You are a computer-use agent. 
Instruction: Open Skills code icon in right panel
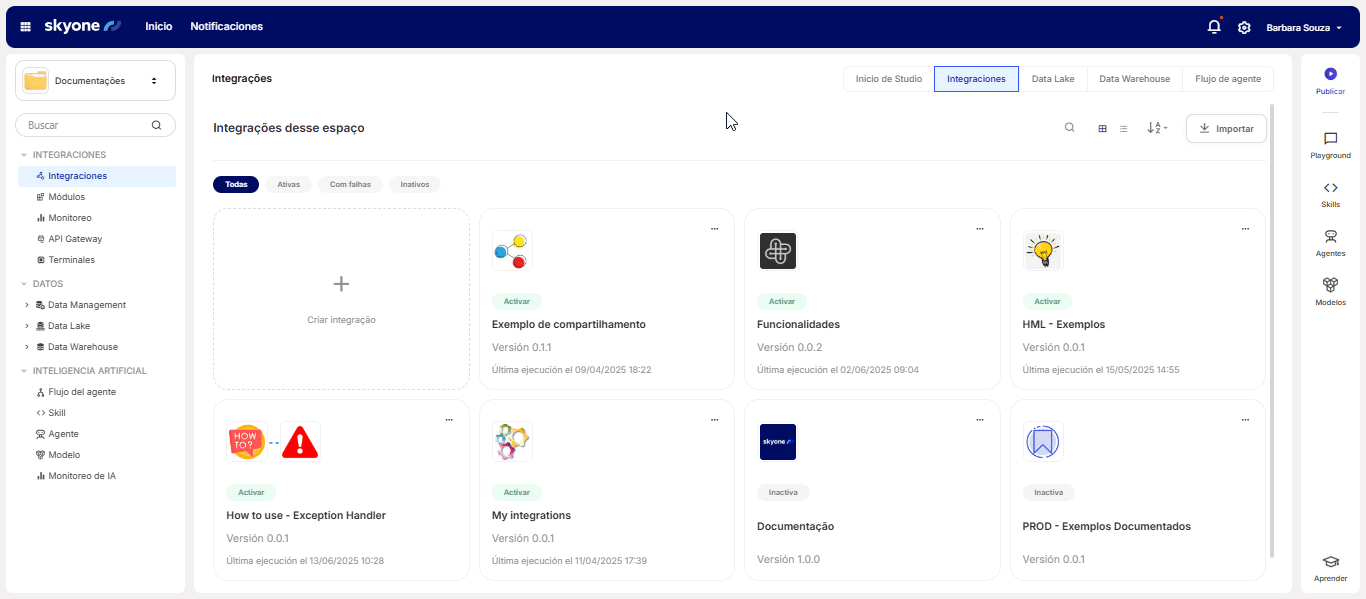pos(1330,188)
